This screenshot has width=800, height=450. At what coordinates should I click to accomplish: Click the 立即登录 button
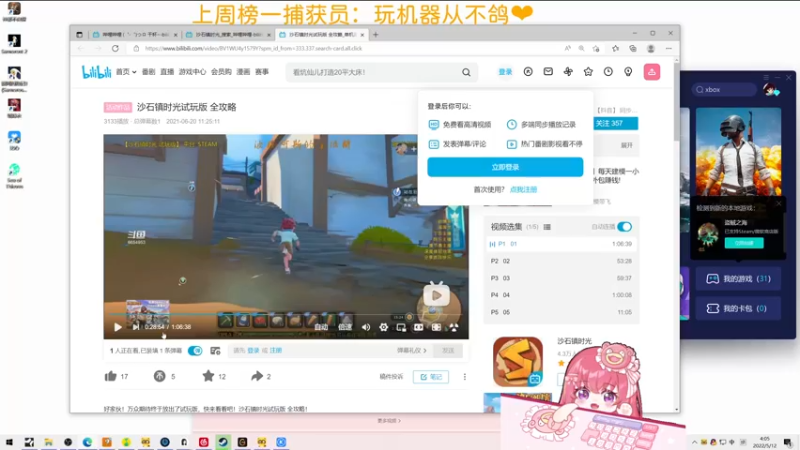point(505,167)
